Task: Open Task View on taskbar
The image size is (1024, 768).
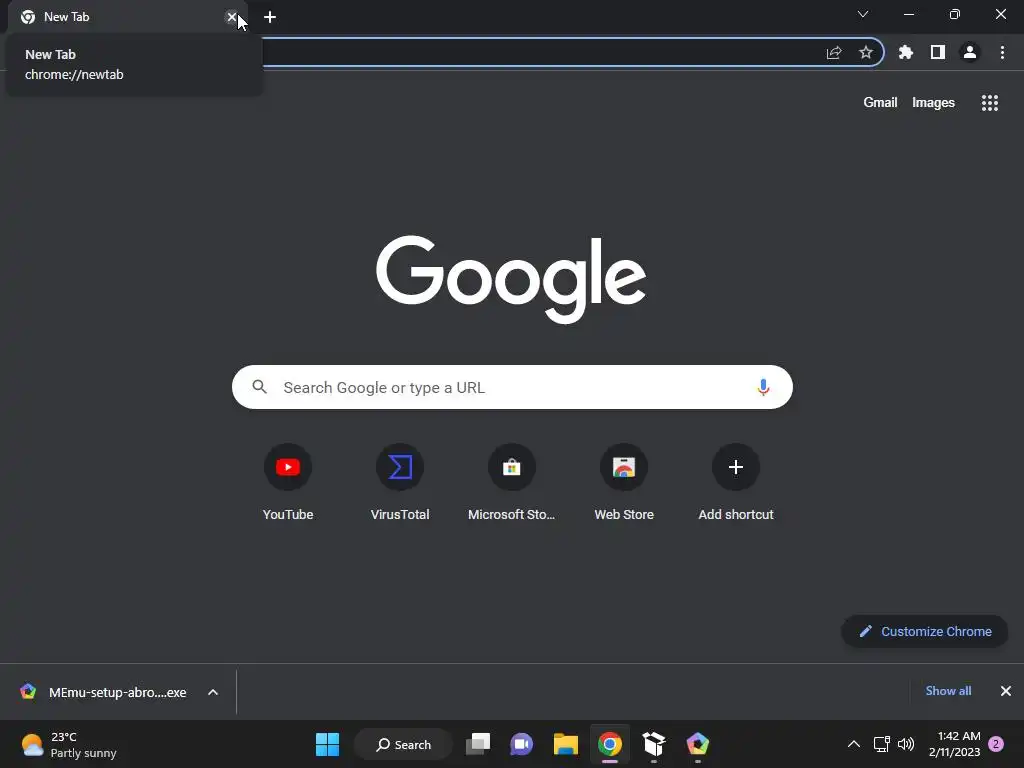Action: pos(478,744)
